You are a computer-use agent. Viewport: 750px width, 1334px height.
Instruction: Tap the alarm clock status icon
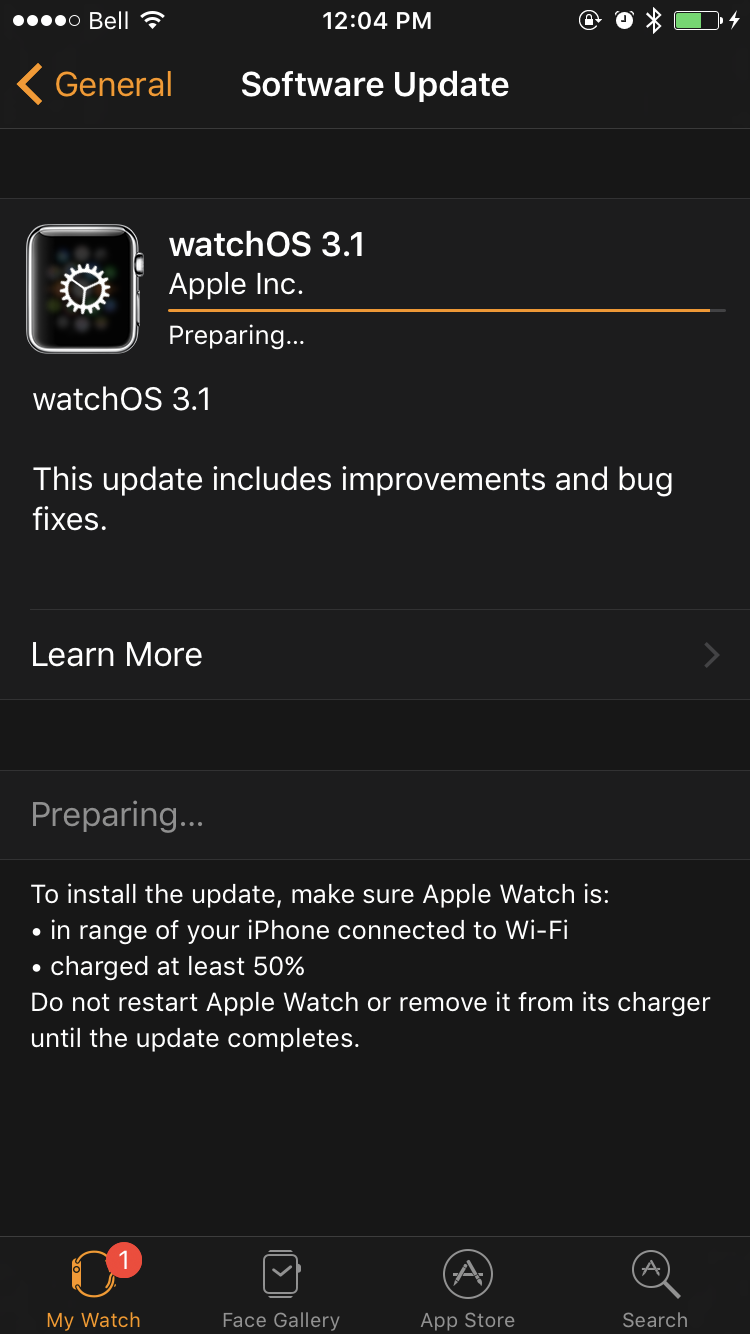(624, 20)
